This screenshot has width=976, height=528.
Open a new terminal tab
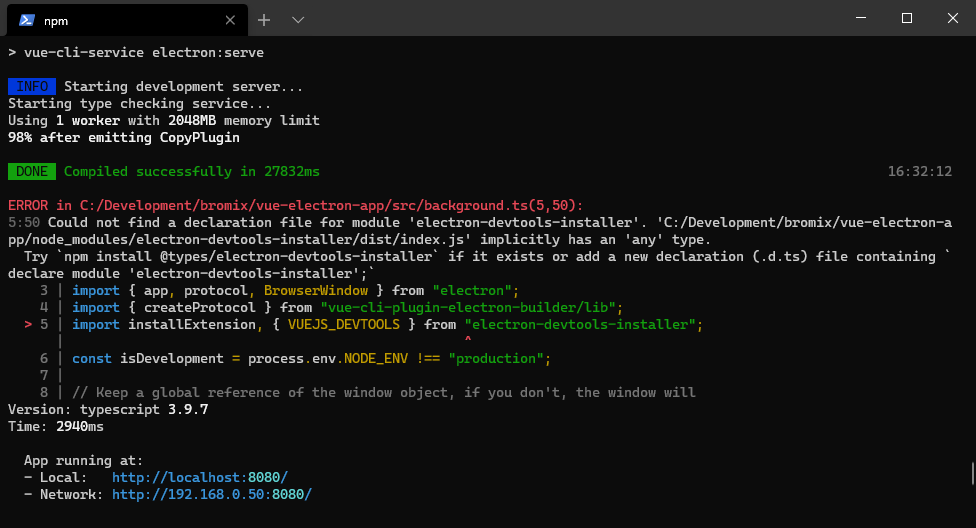click(x=264, y=20)
